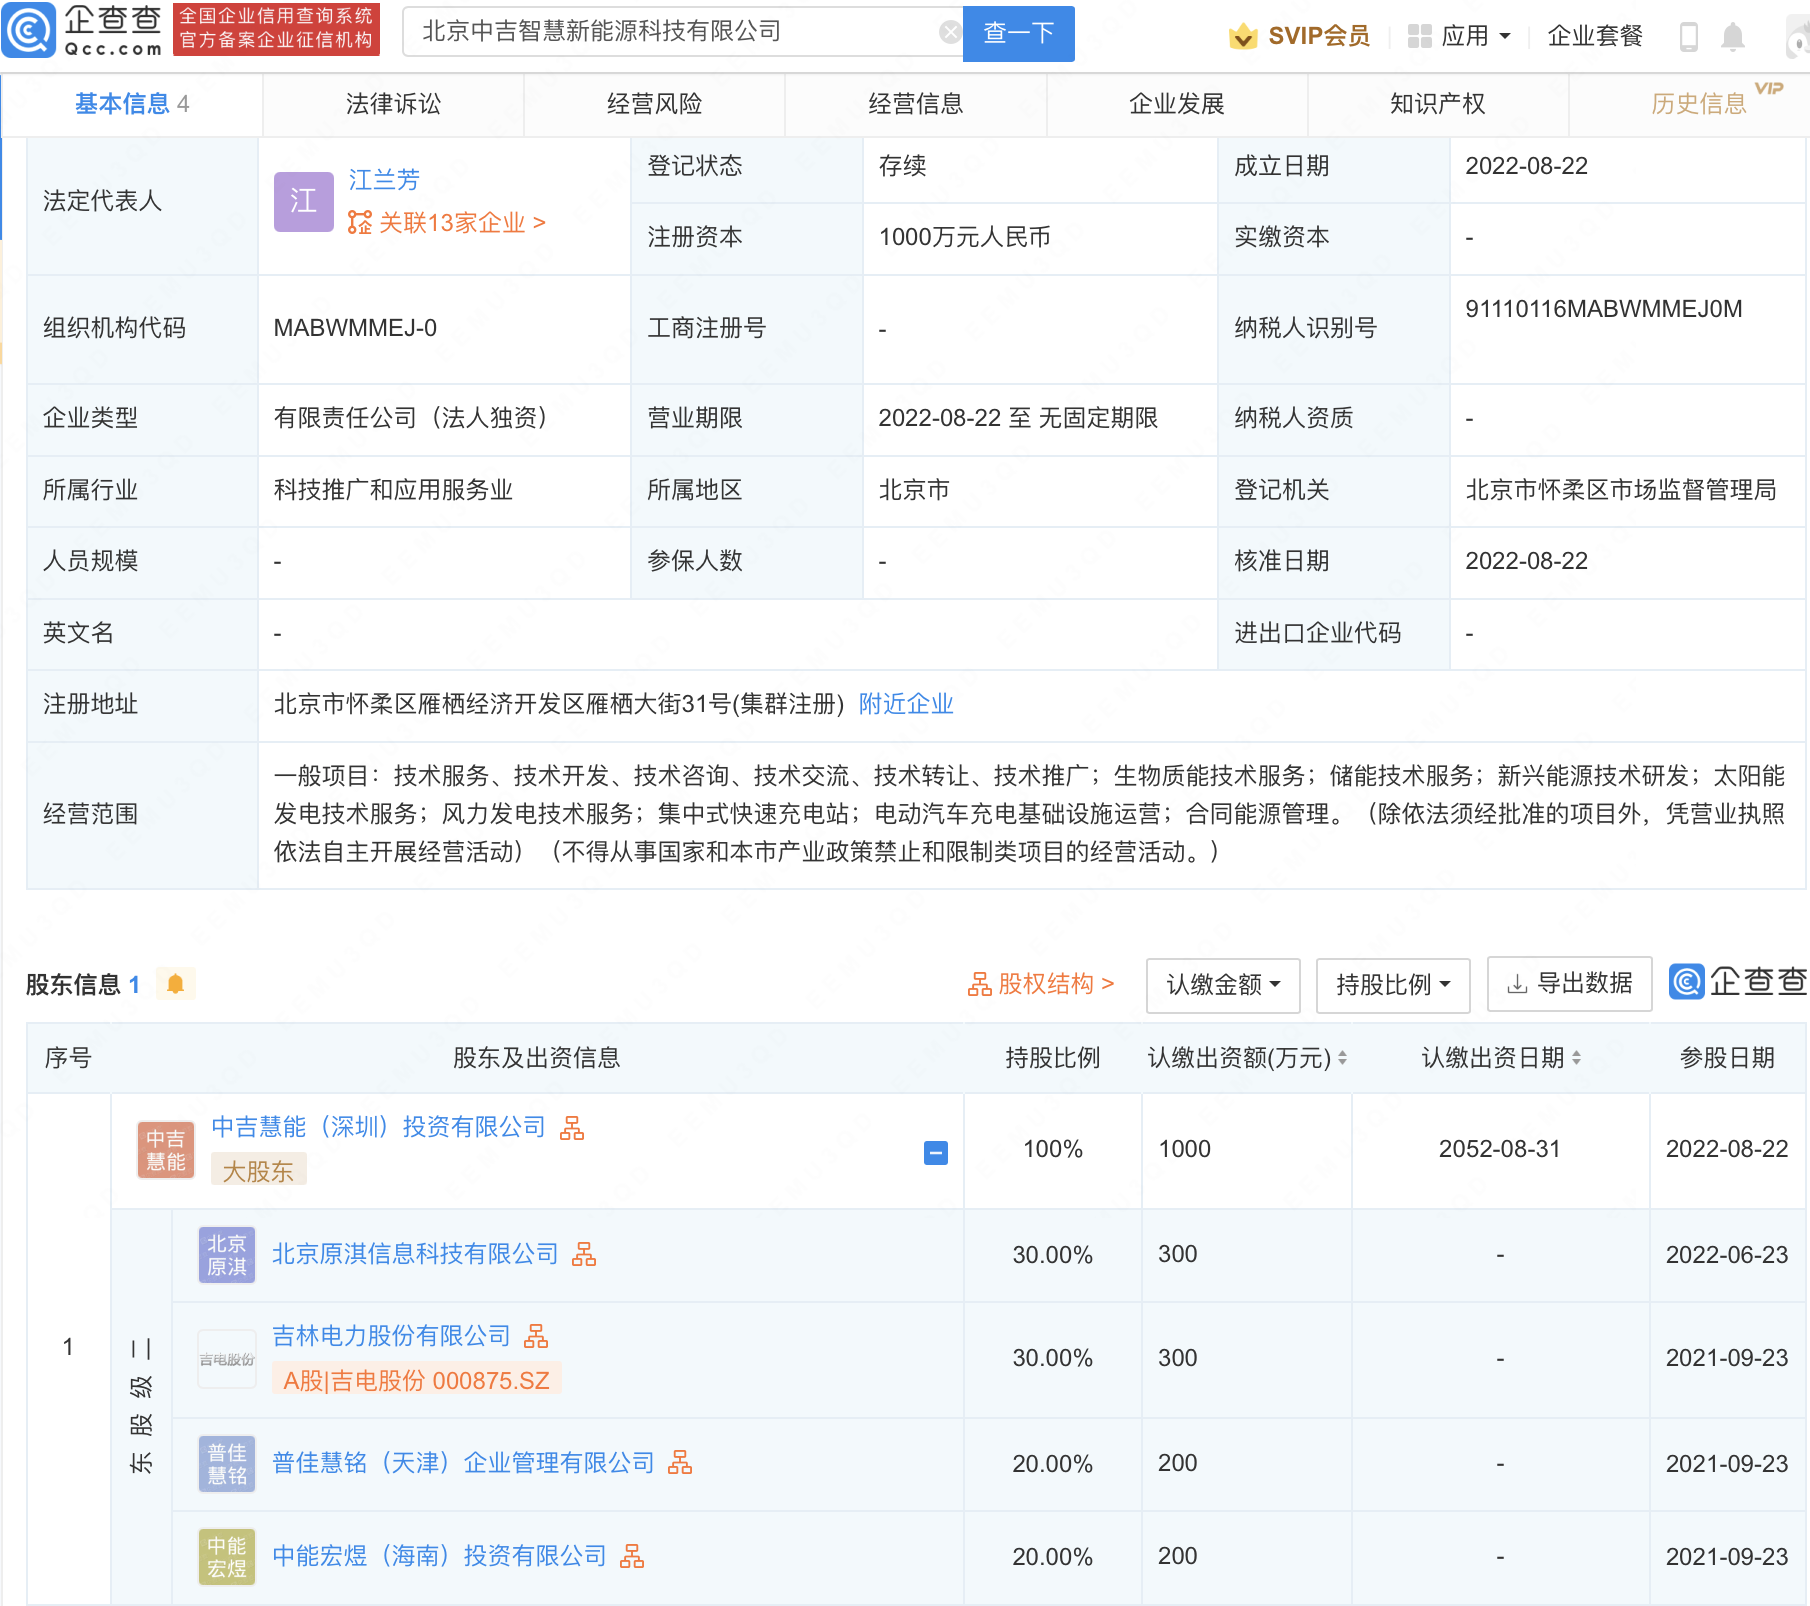Viewport: 1810px width, 1606px height.
Task: Open 江兰芳 profile link
Action: [x=384, y=180]
